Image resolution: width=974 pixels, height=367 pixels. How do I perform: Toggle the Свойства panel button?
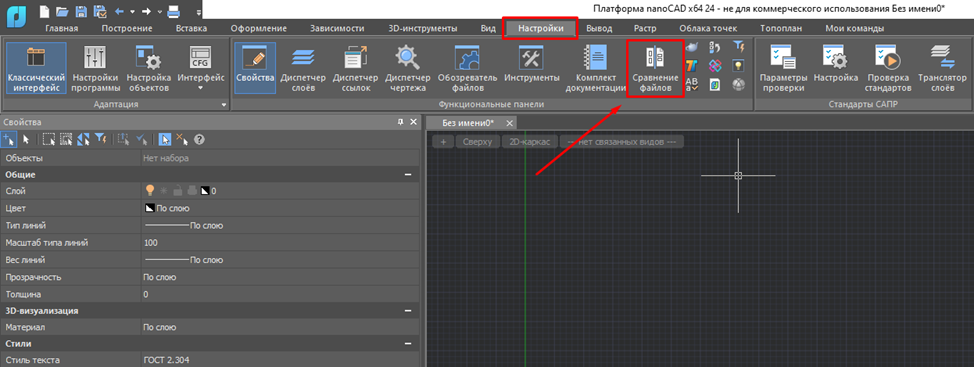point(255,68)
